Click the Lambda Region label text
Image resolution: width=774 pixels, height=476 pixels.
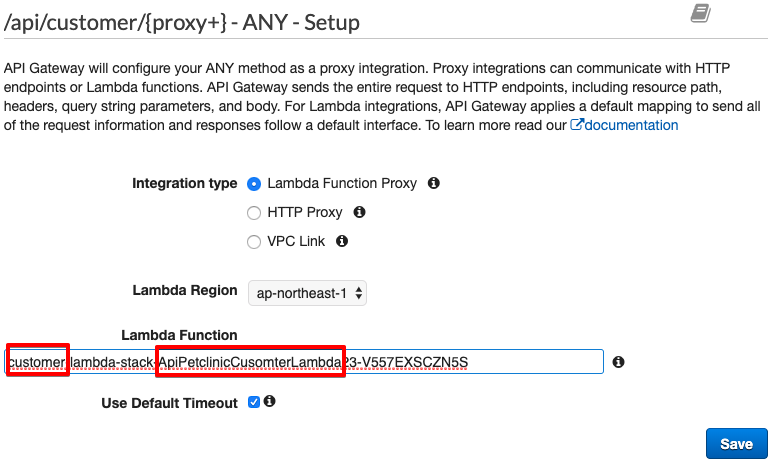tap(185, 291)
